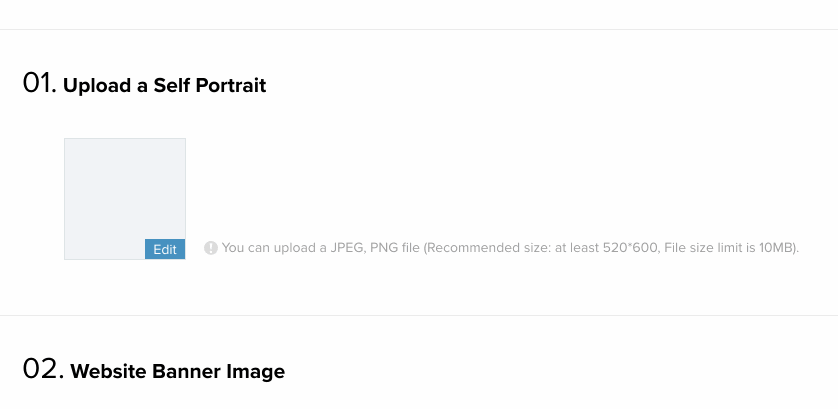Click the top-left corner of the portrait box
838x409 pixels.
(67, 141)
